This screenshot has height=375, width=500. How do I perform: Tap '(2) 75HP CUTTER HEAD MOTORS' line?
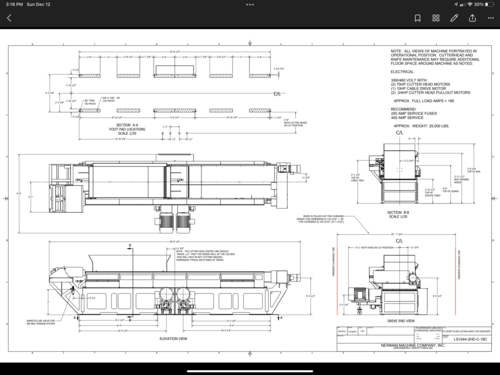pos(420,84)
